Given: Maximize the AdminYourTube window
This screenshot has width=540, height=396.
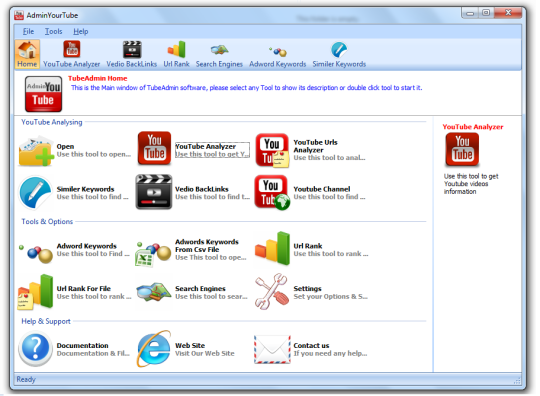Looking at the screenshot, I should tap(486, 13).
